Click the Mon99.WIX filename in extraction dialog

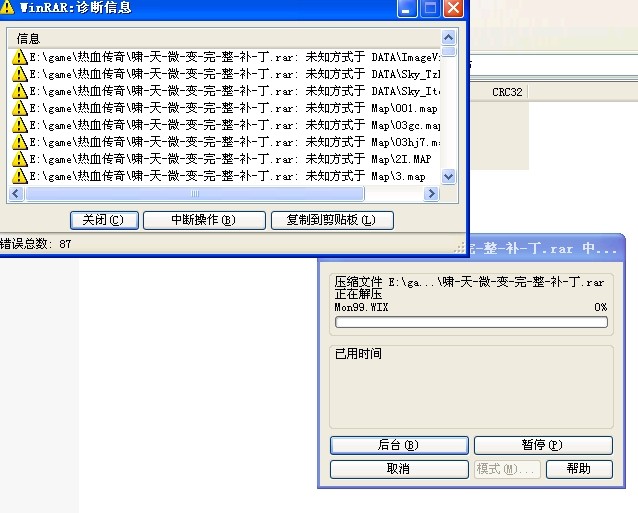tap(361, 307)
